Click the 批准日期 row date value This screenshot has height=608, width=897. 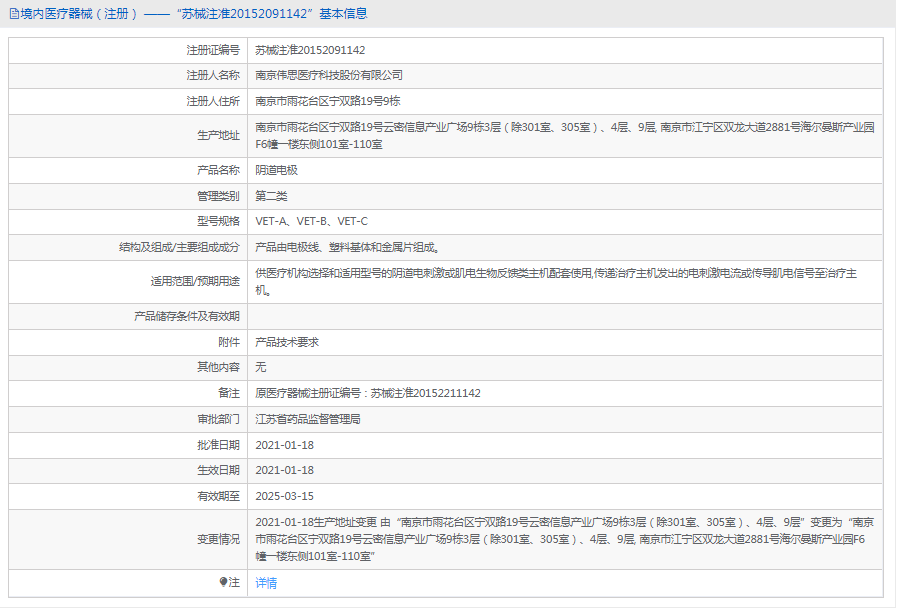pos(285,445)
